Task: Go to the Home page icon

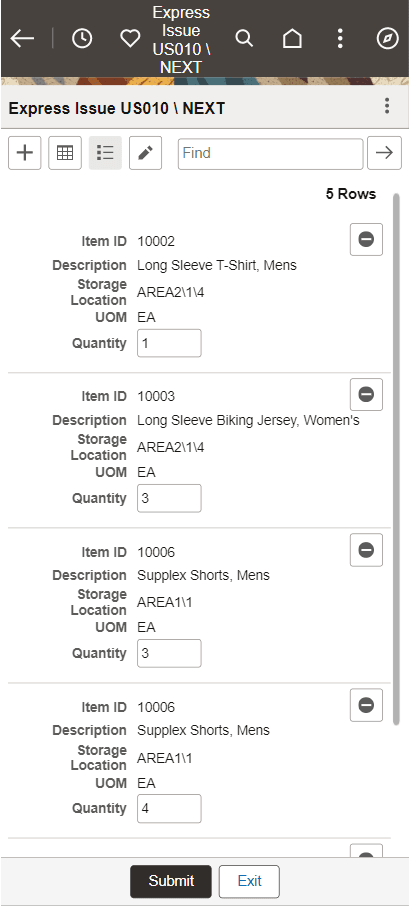Action: point(292,39)
